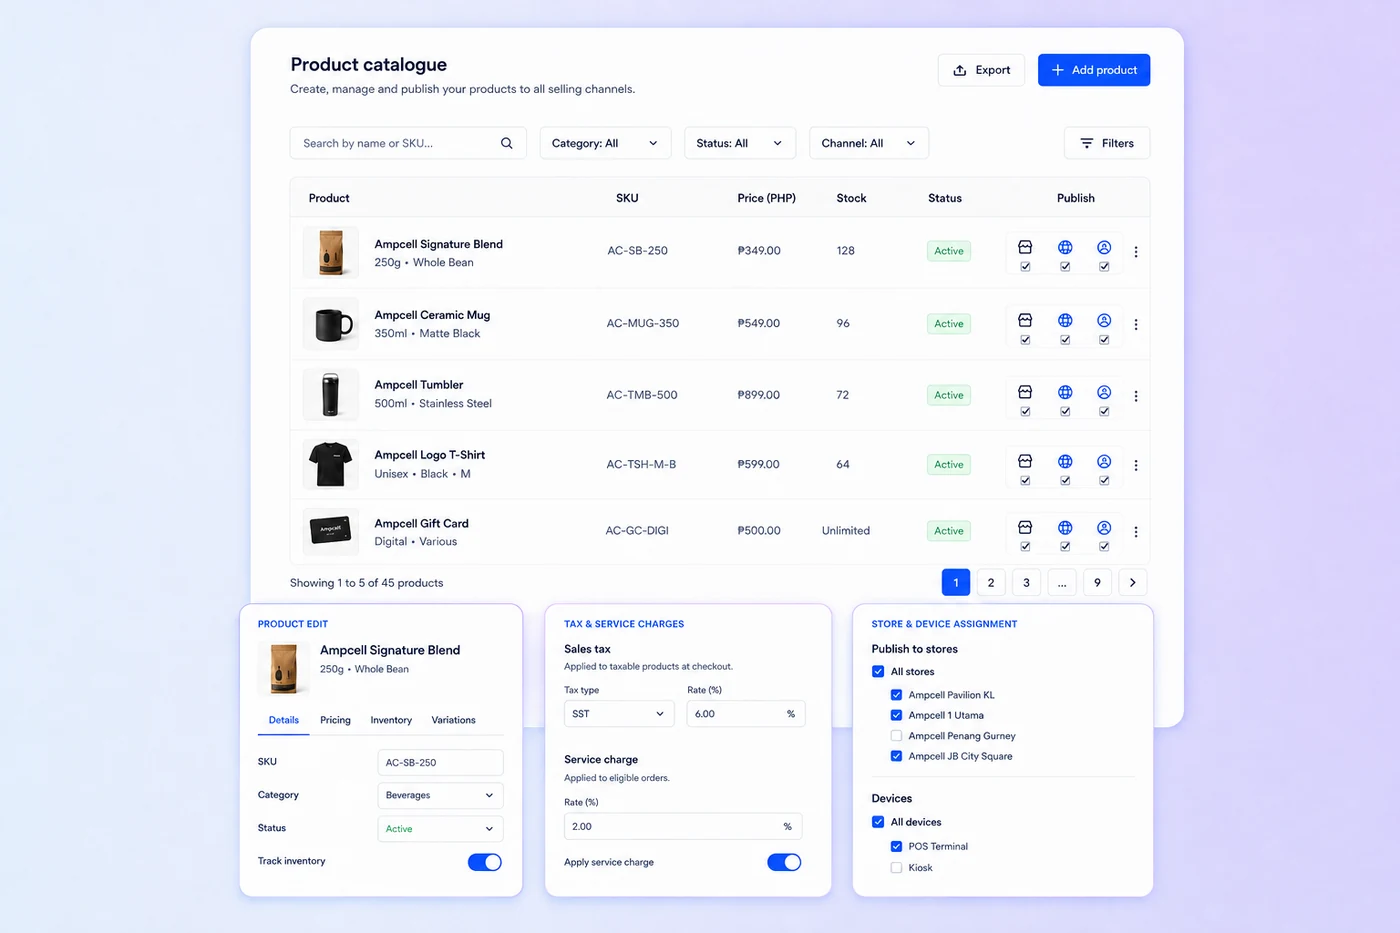Click the web globe icon for Ampcell Logo T-Shirt
This screenshot has height=933, width=1400.
click(x=1065, y=461)
